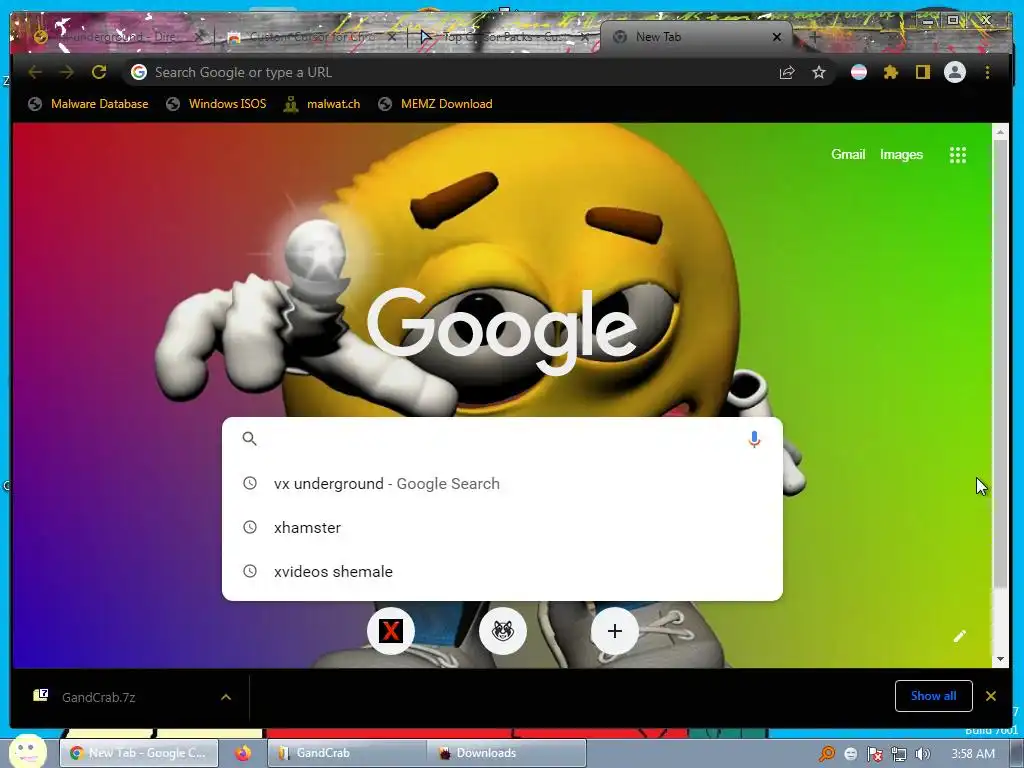Click the page vertical scrollbar thumb
1024x768 pixels.
coord(1000,362)
